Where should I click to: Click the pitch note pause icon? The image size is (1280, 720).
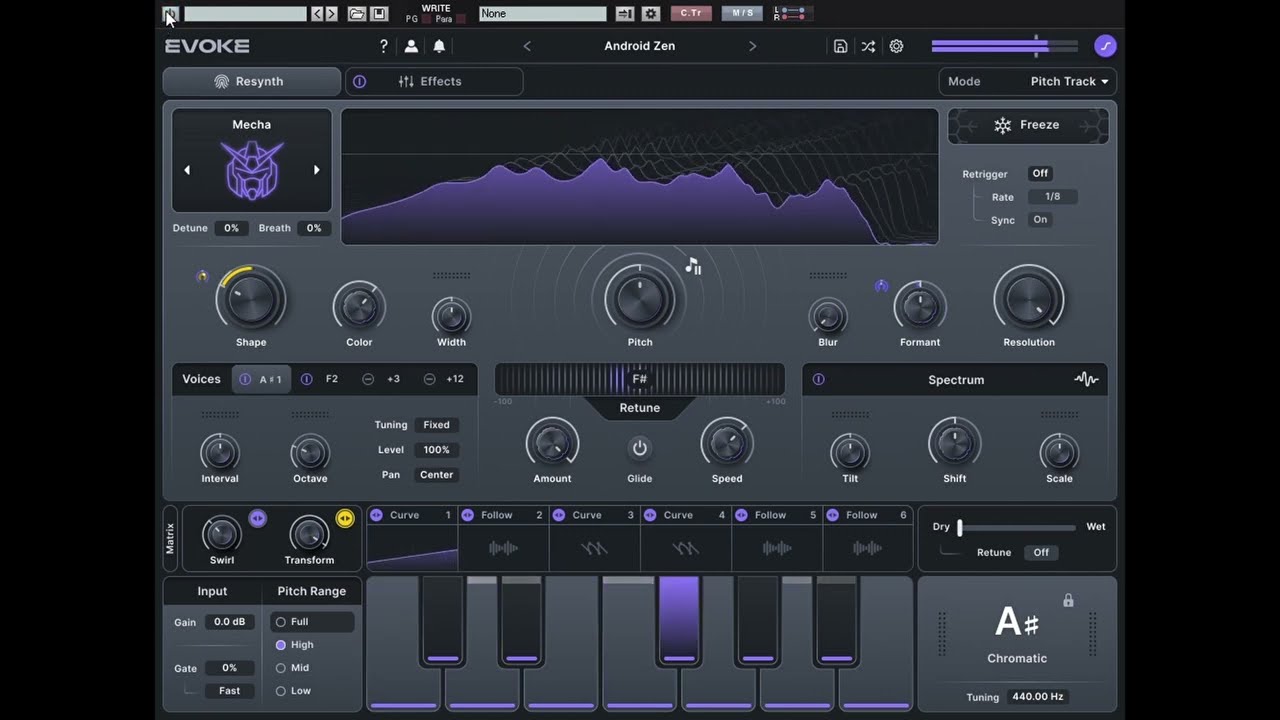(x=693, y=266)
